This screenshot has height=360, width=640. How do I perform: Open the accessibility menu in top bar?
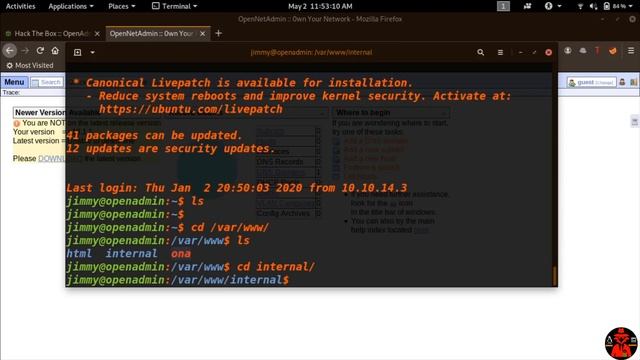[553, 6]
